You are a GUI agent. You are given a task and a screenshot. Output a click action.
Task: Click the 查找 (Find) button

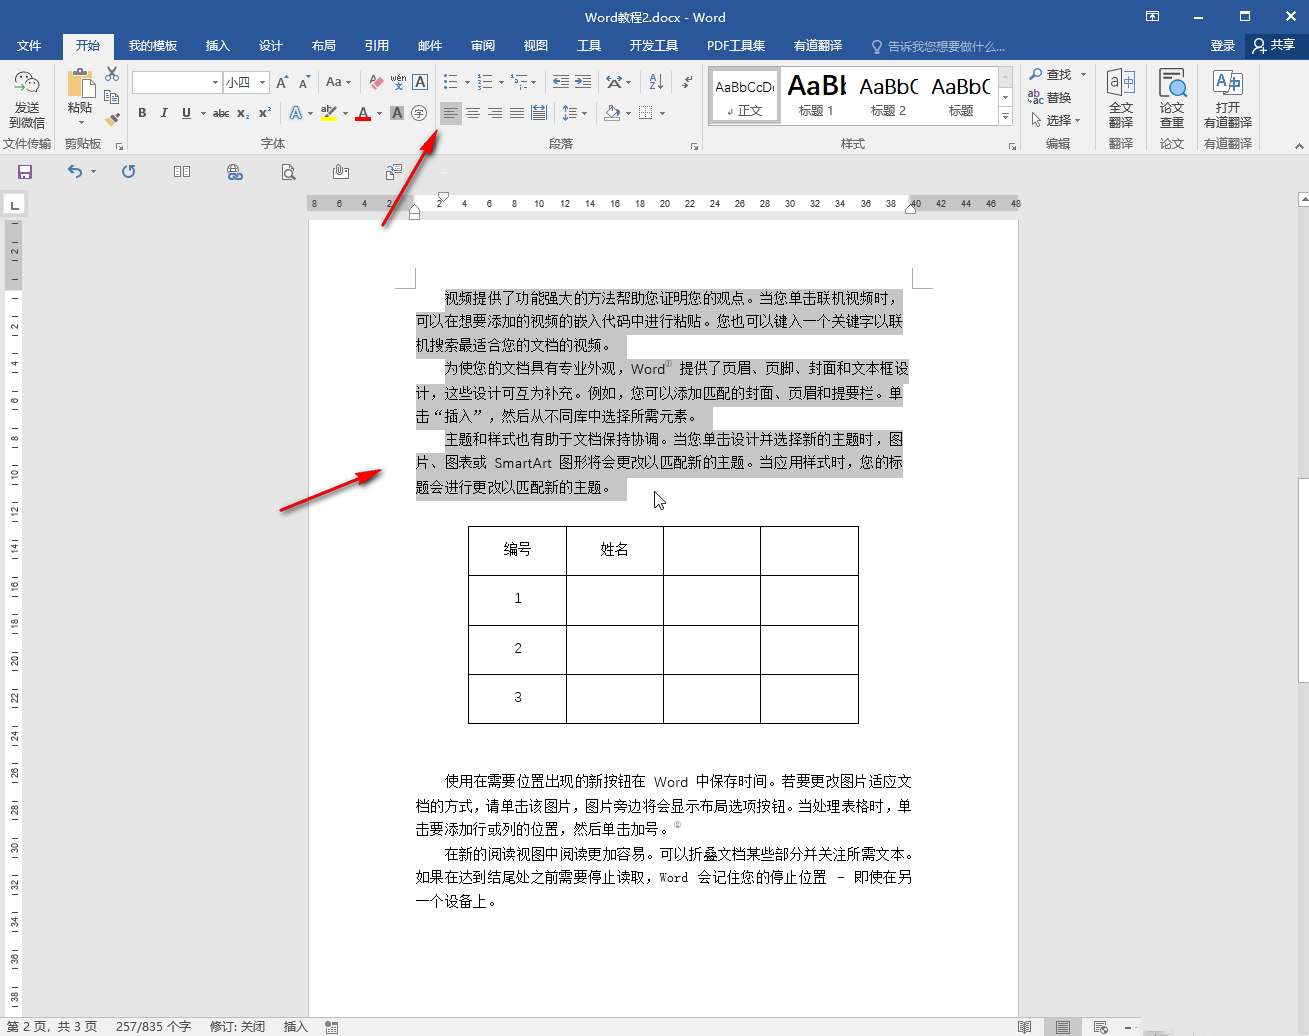point(1051,75)
